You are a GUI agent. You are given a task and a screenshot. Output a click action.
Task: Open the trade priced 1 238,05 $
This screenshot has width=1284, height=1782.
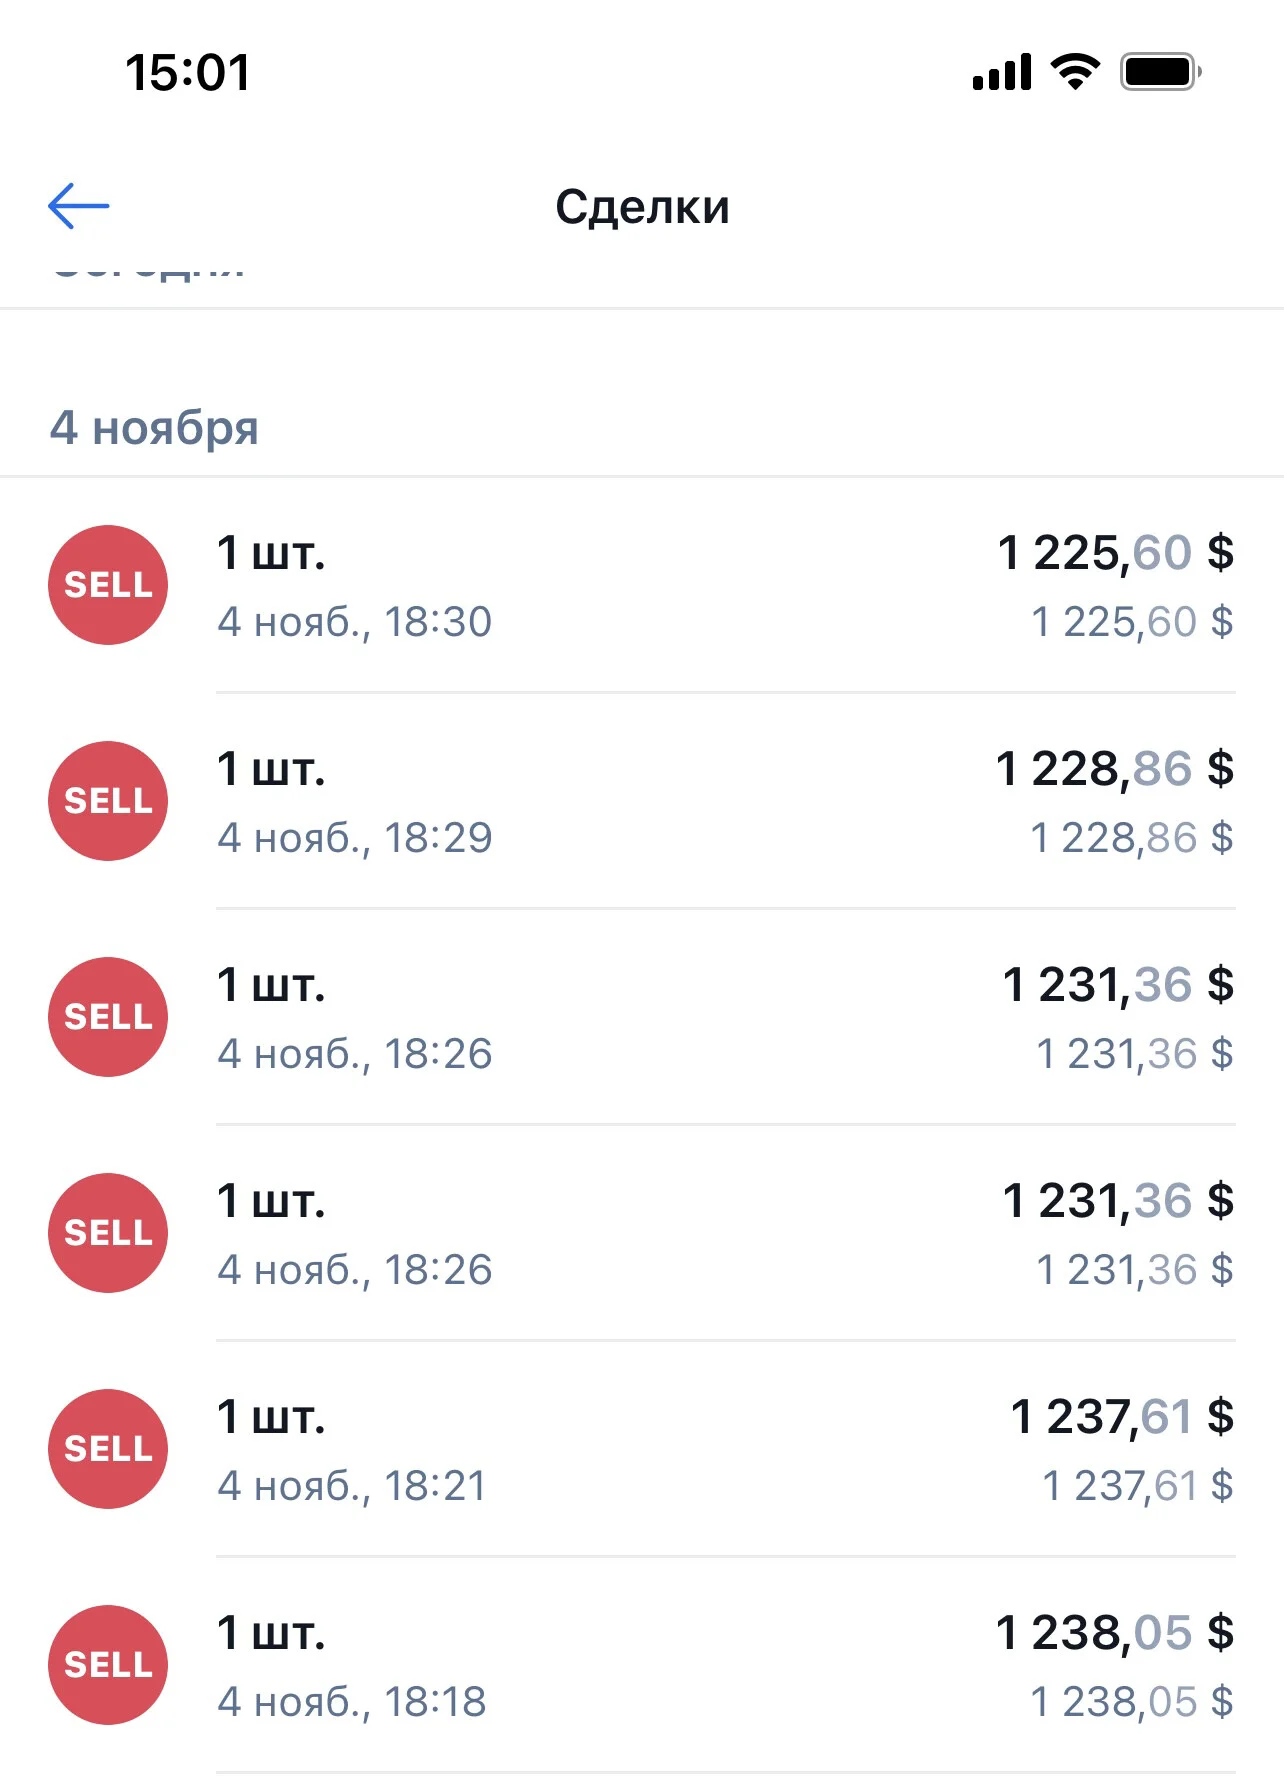click(x=642, y=1665)
